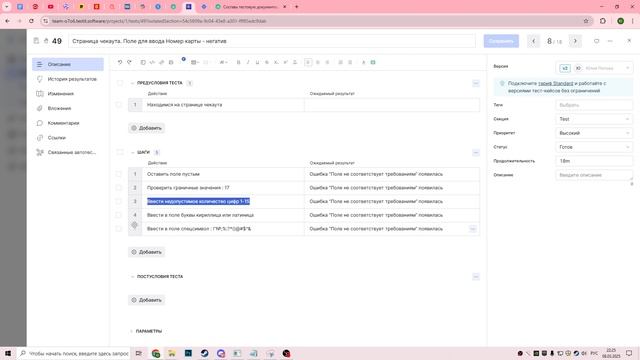Open test case comments icon in header
This screenshot has height=360, width=640.
(596, 41)
